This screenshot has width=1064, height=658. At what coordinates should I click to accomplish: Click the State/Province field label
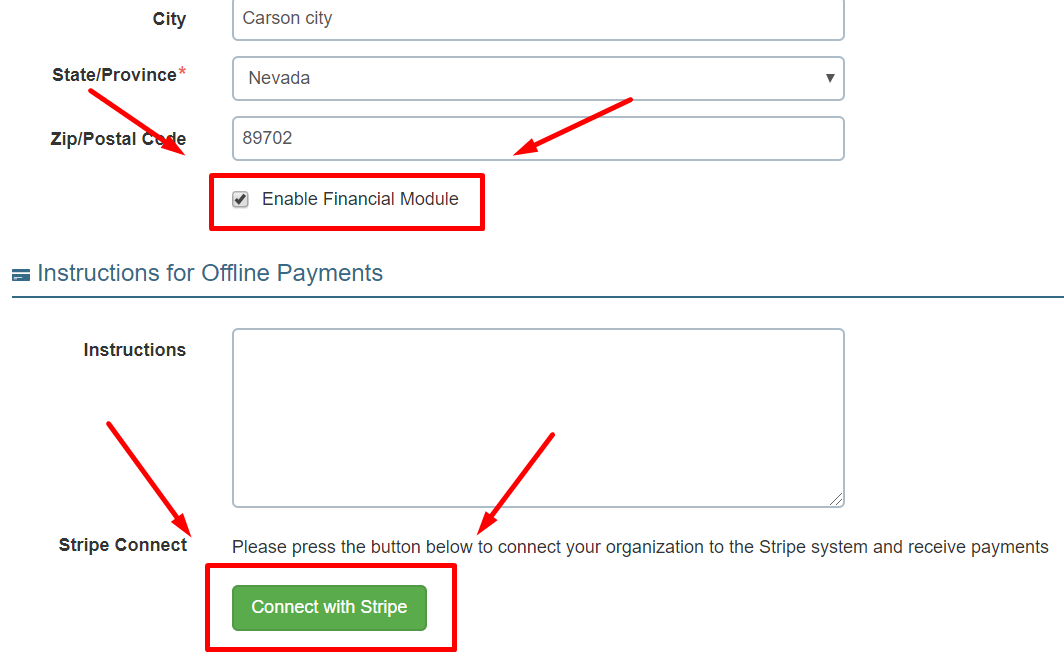click(114, 75)
